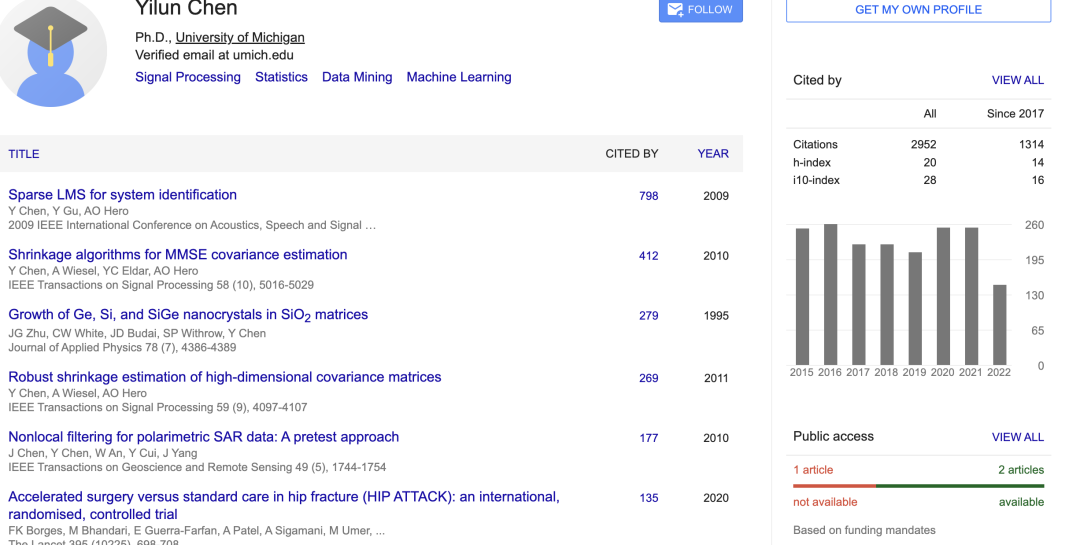The image size is (1080, 545).
Task: Click the 412 cited-by count
Action: [649, 256]
